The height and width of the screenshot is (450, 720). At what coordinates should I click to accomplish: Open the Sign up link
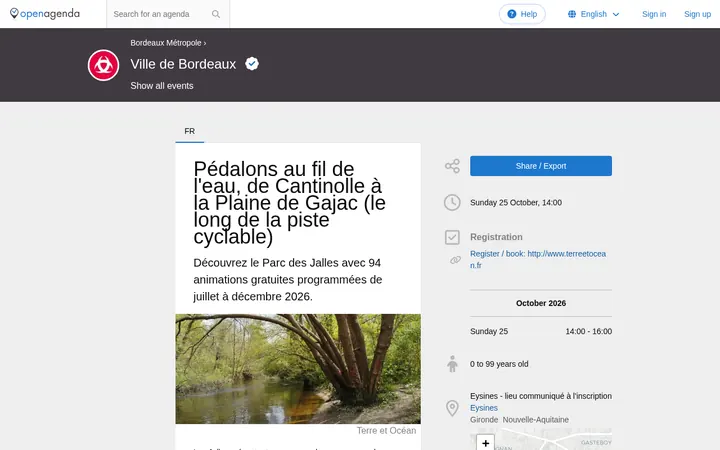pyautogui.click(x=697, y=14)
